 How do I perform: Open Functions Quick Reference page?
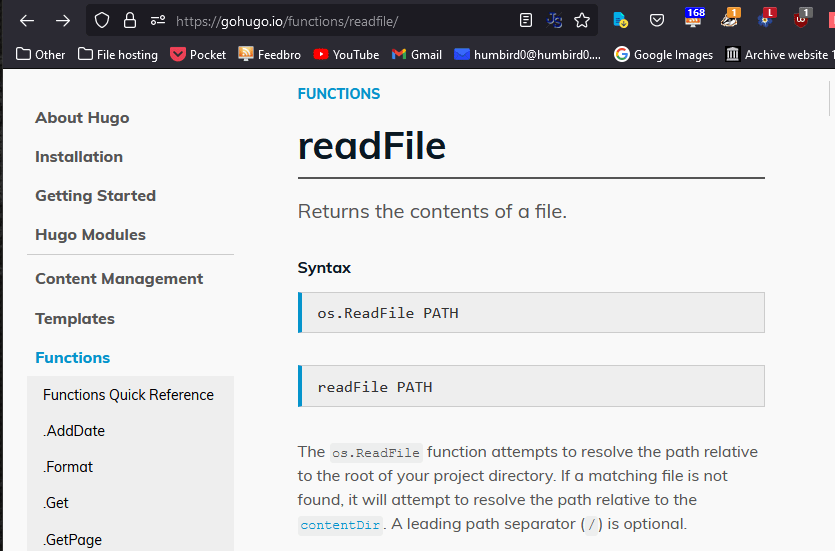(128, 395)
